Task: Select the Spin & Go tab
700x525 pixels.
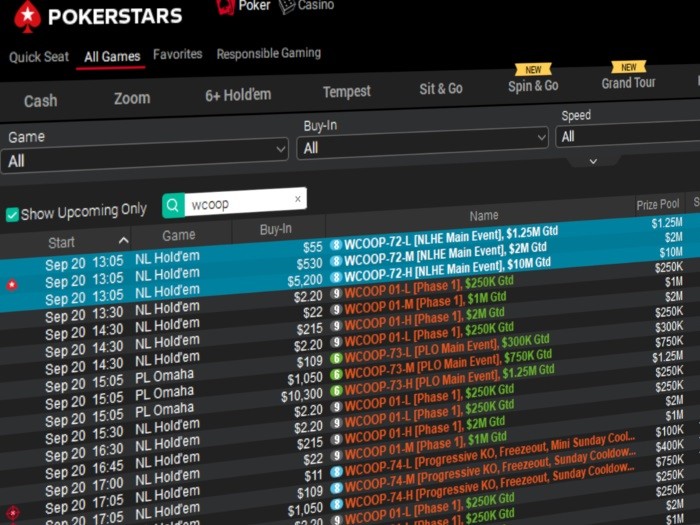Action: click(x=533, y=86)
